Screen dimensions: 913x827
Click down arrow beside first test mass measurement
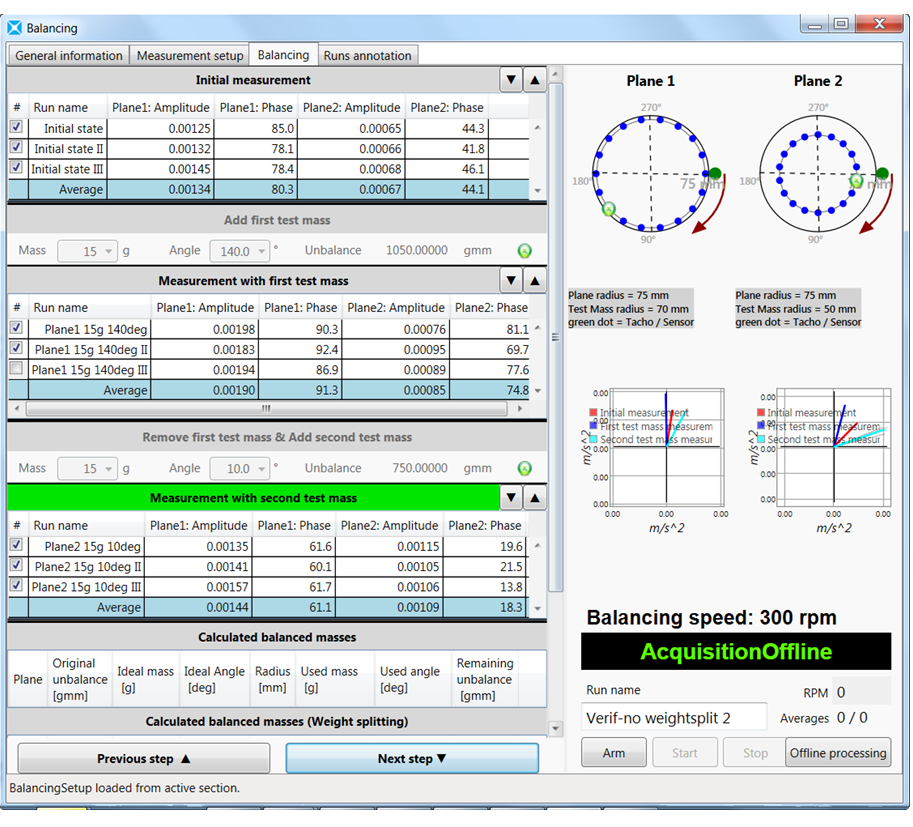(x=511, y=281)
